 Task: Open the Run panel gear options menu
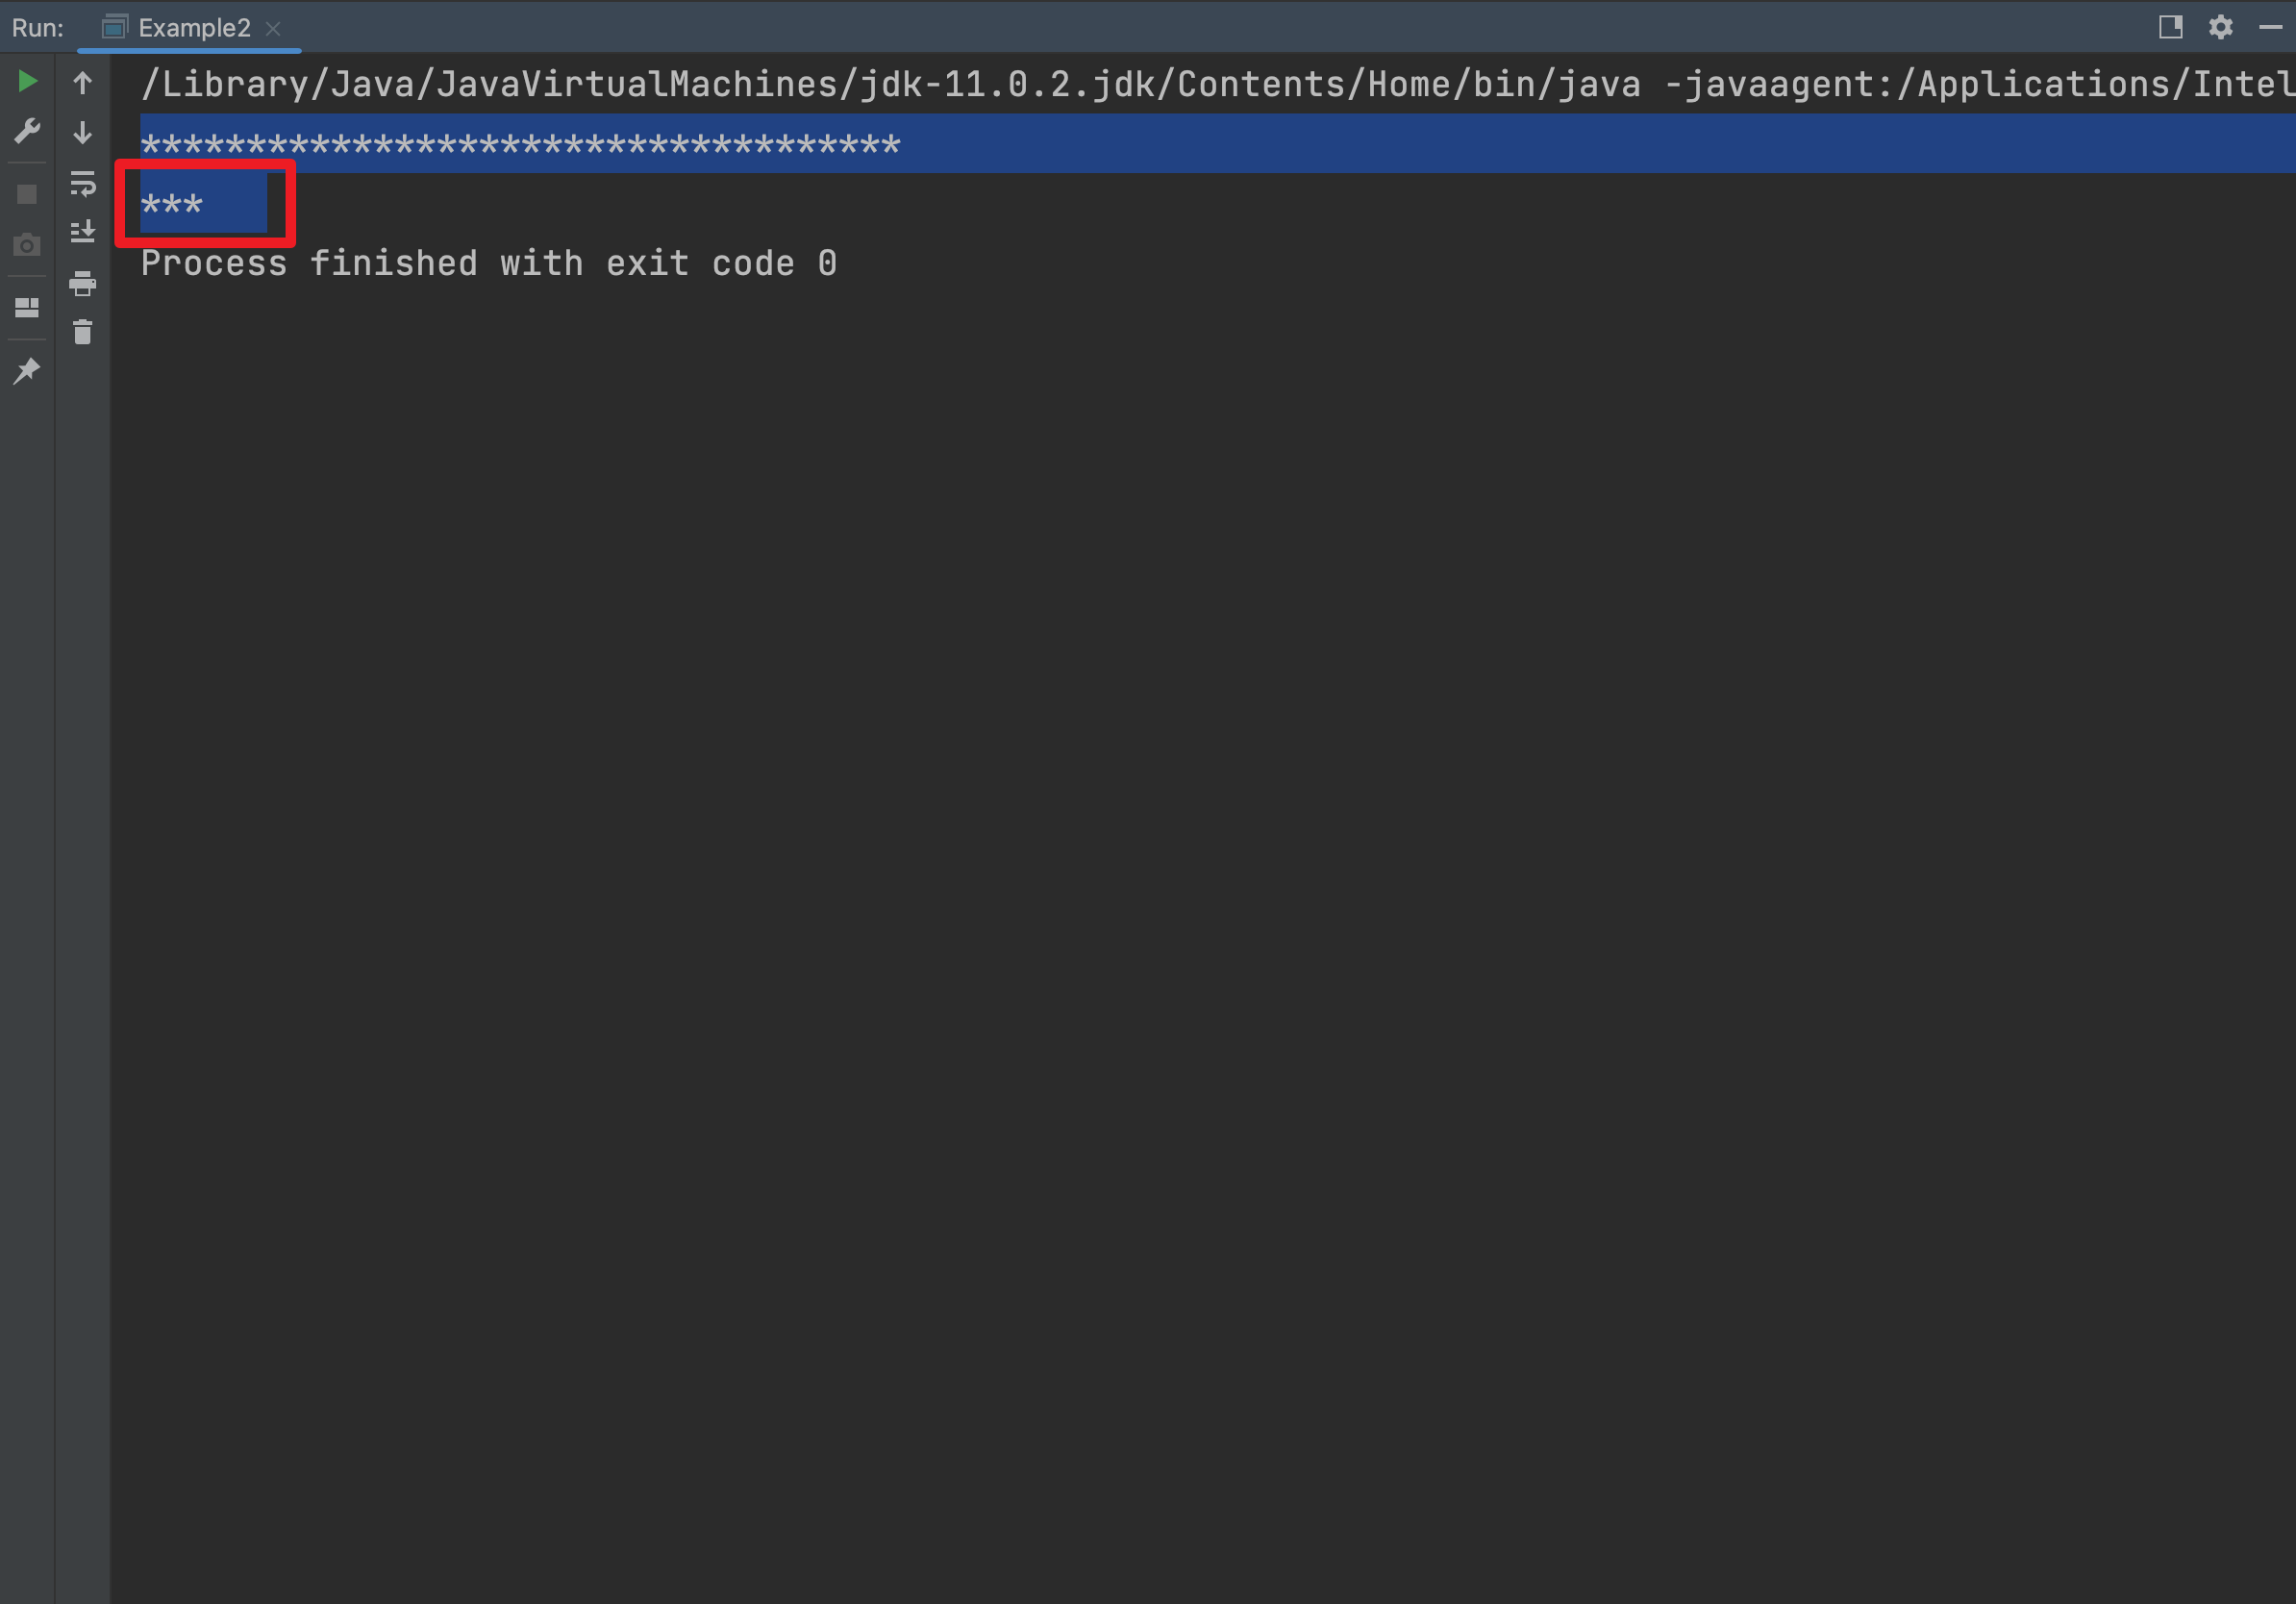2220,27
